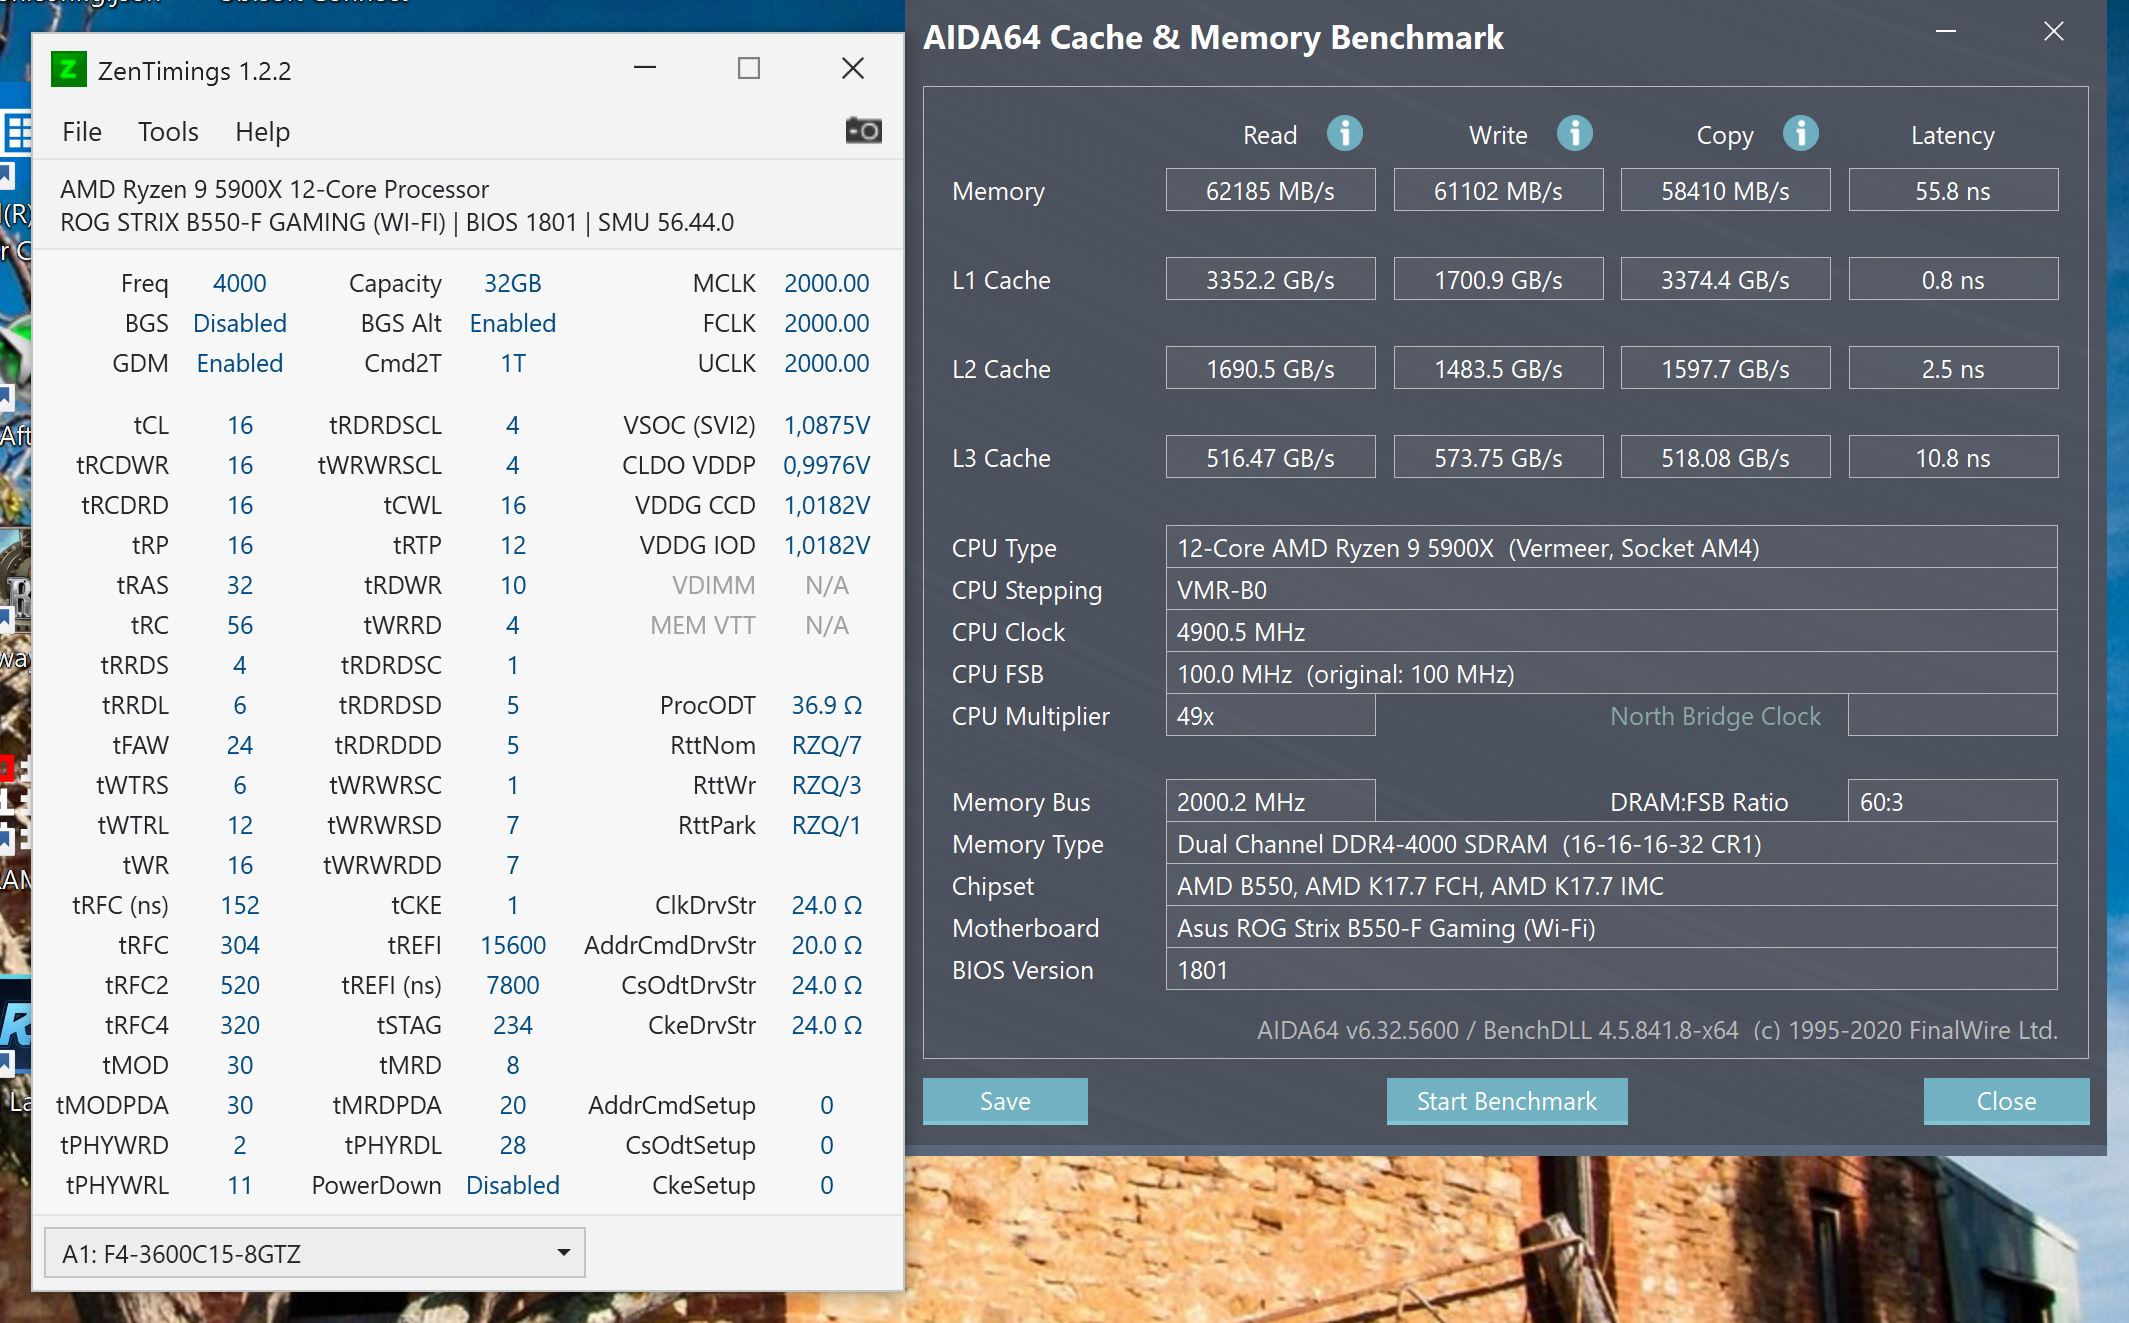2129x1323 pixels.
Task: Click the ZenTimings green logo icon
Action: click(x=68, y=70)
